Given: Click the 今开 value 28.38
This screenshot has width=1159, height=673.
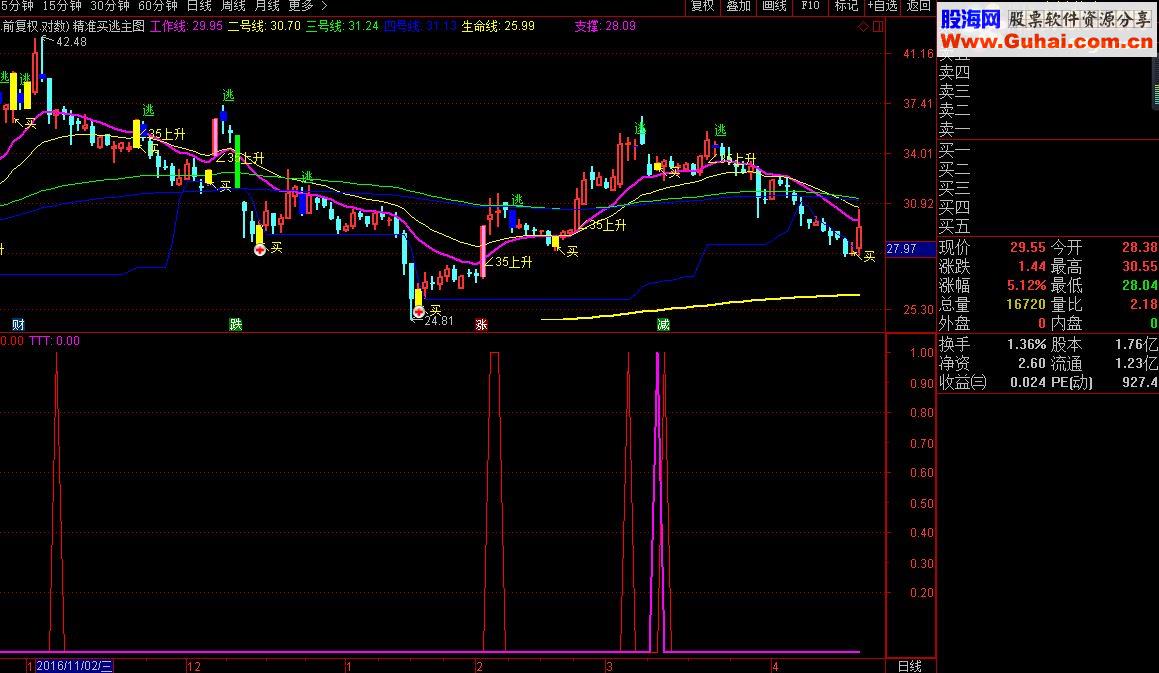Looking at the screenshot, I should [x=1140, y=248].
